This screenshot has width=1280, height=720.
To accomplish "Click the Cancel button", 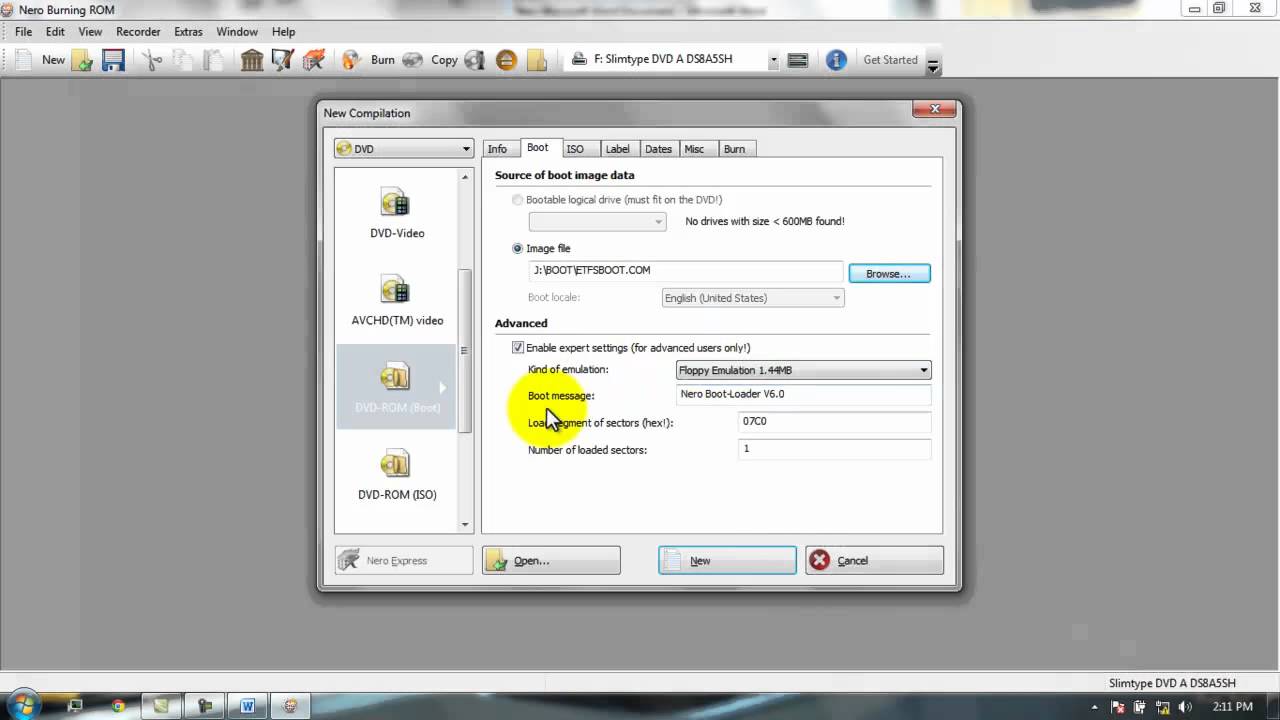I will [x=874, y=560].
